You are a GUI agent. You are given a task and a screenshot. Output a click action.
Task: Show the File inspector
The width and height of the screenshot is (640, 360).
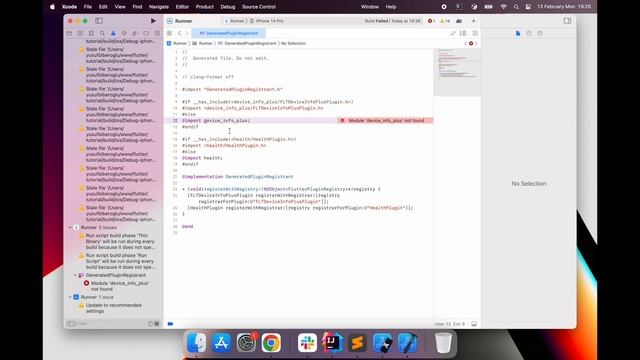pyautogui.click(x=518, y=33)
